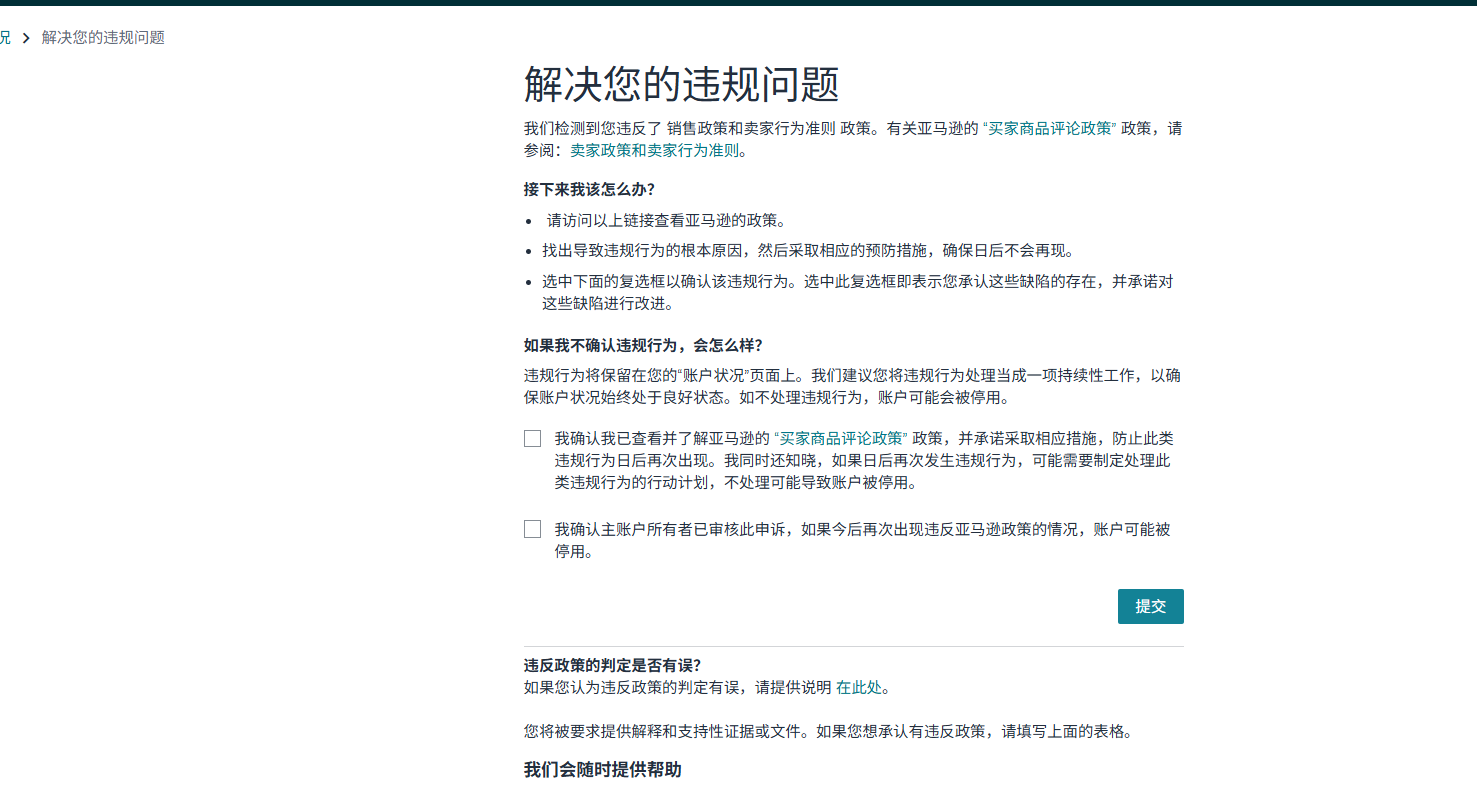Click the 如果我不确认违规行为，会怎么样？ heading

click(643, 345)
